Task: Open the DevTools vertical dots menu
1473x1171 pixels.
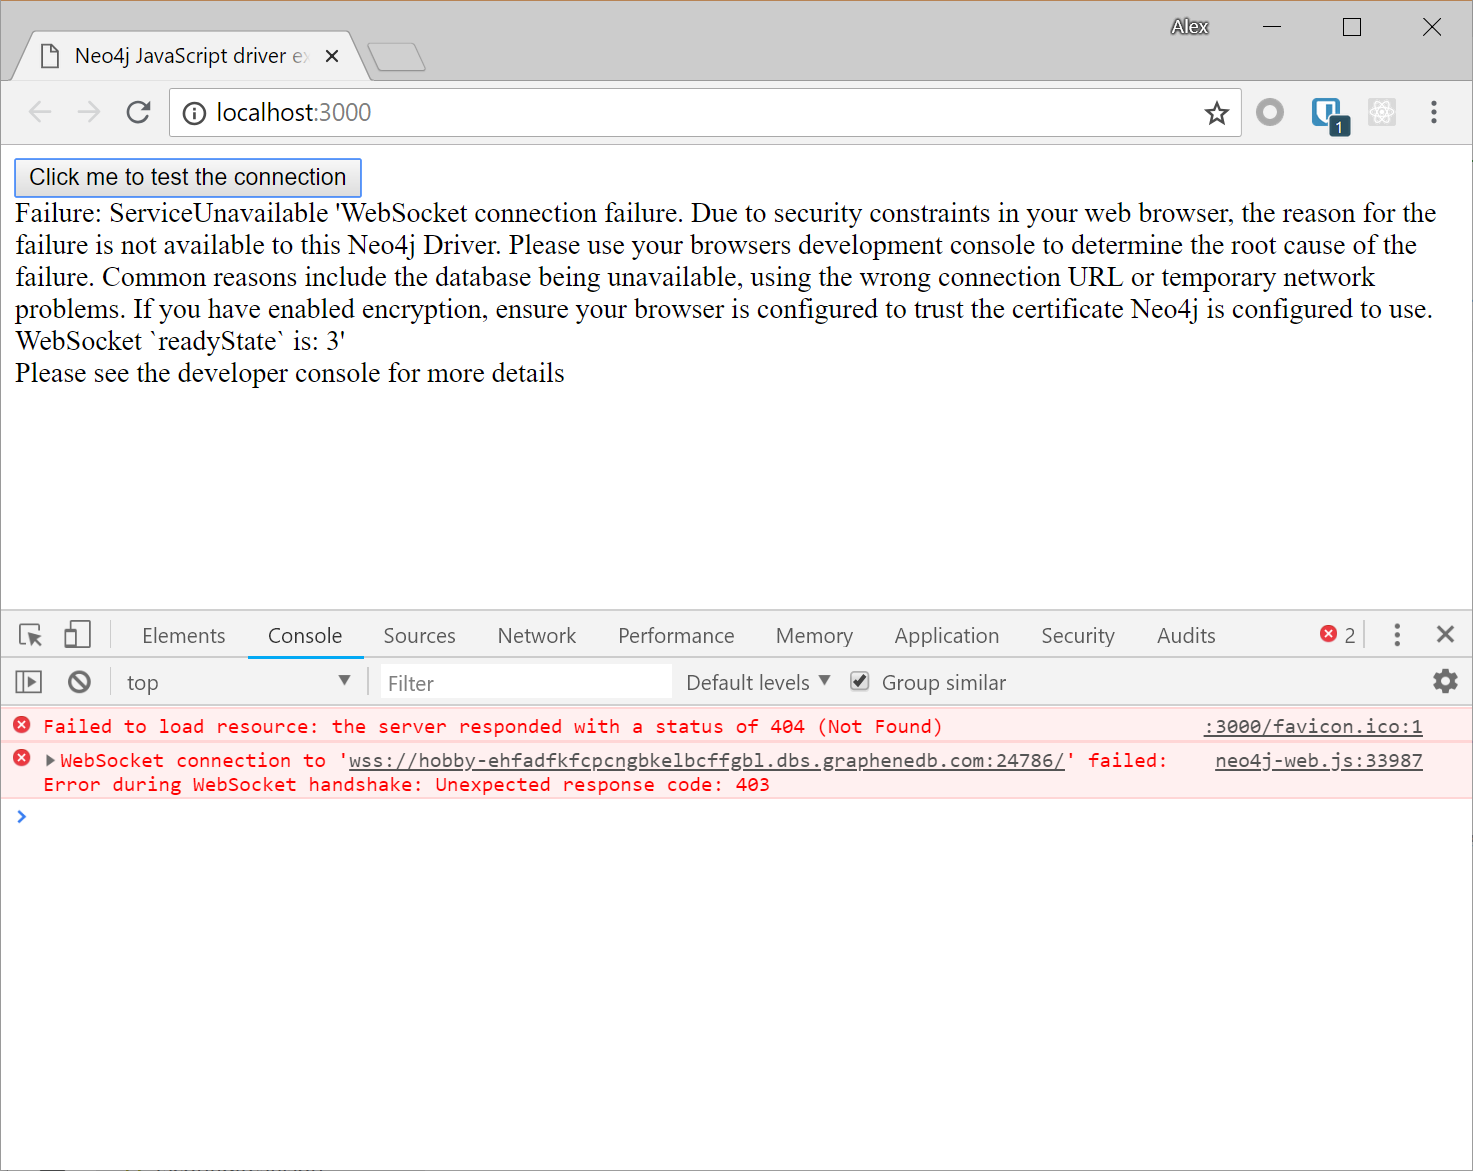Action: coord(1396,634)
